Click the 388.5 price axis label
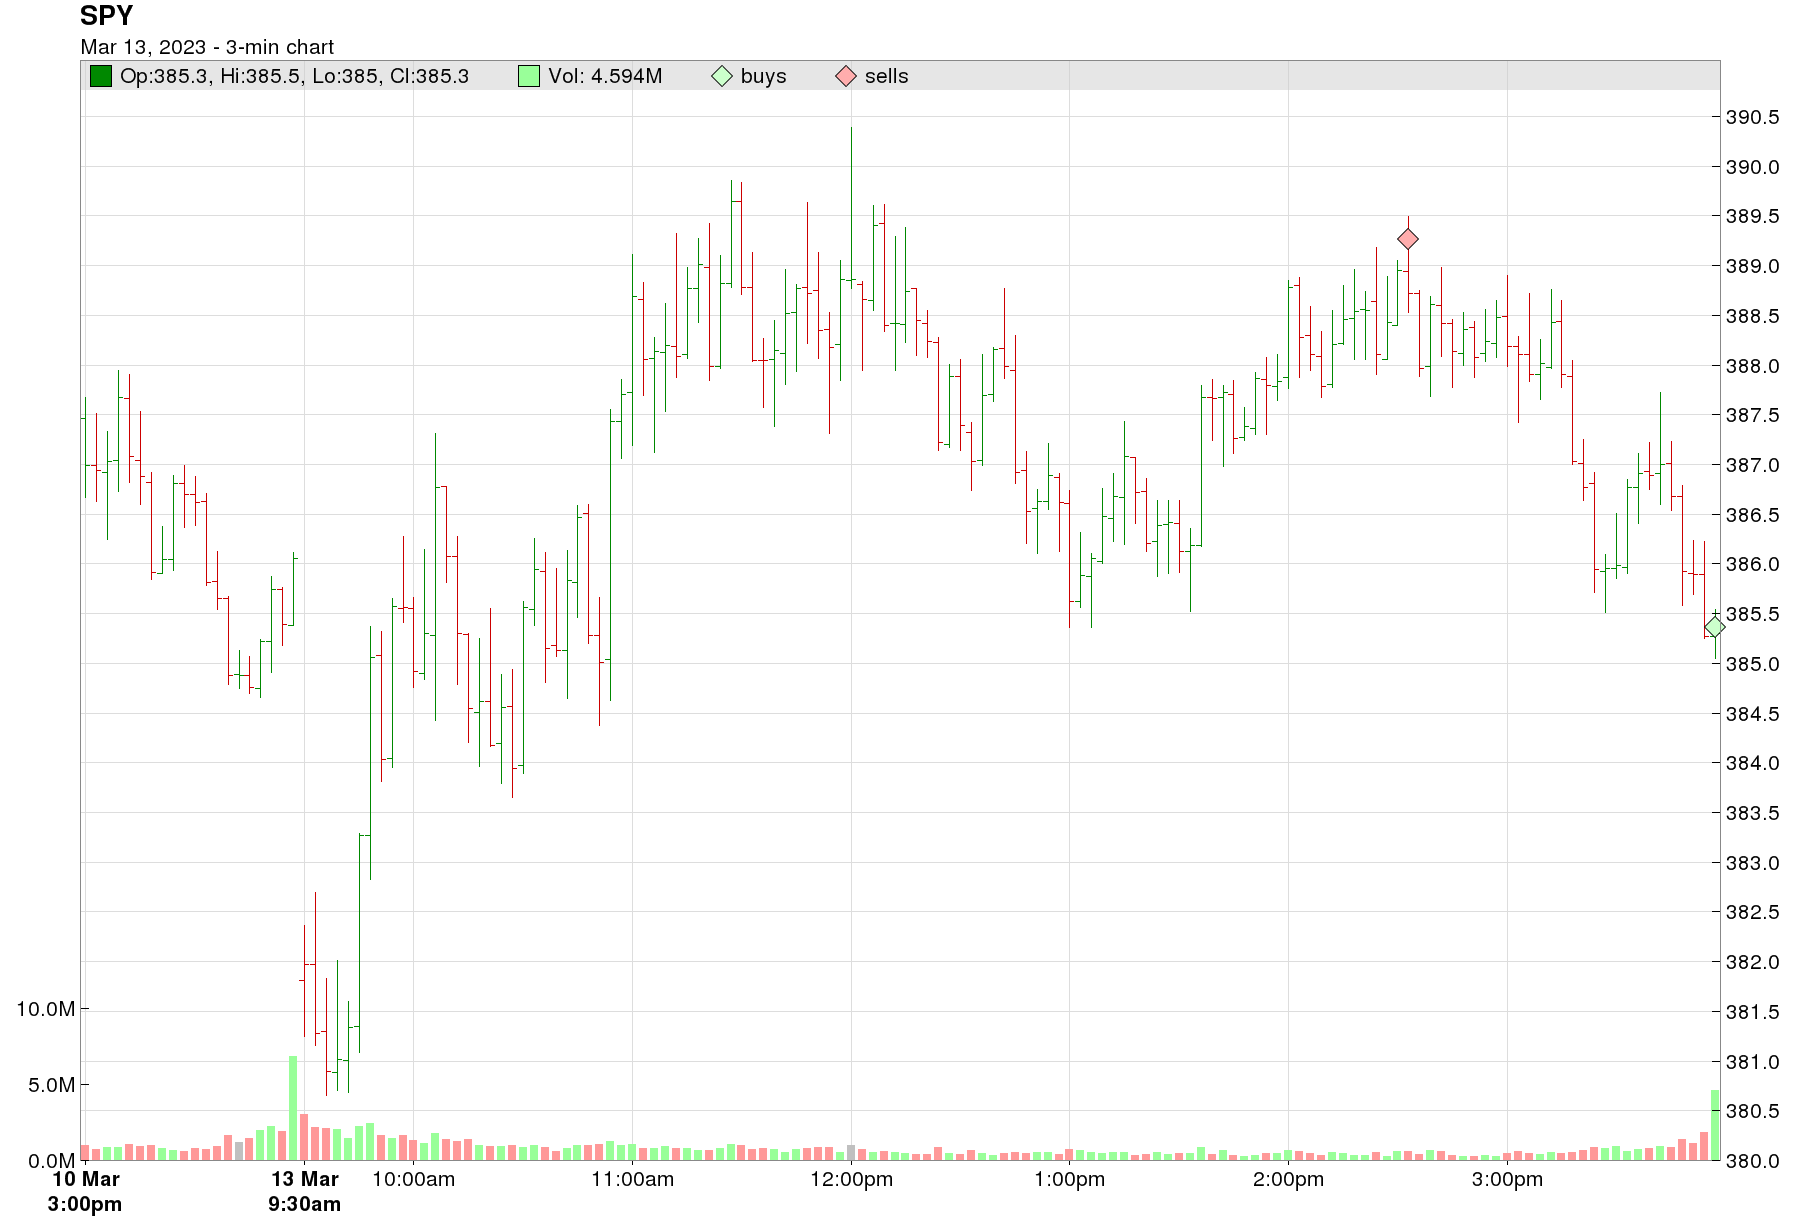 1753,316
